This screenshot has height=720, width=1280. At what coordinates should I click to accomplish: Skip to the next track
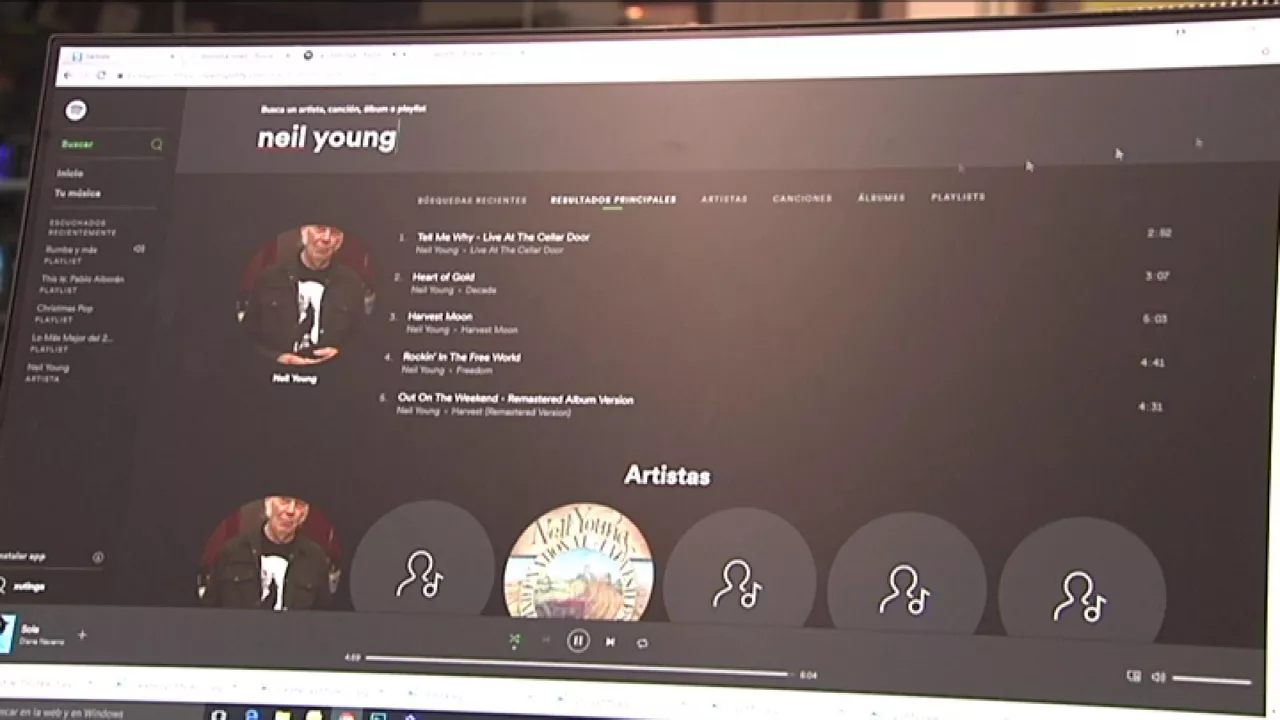610,642
